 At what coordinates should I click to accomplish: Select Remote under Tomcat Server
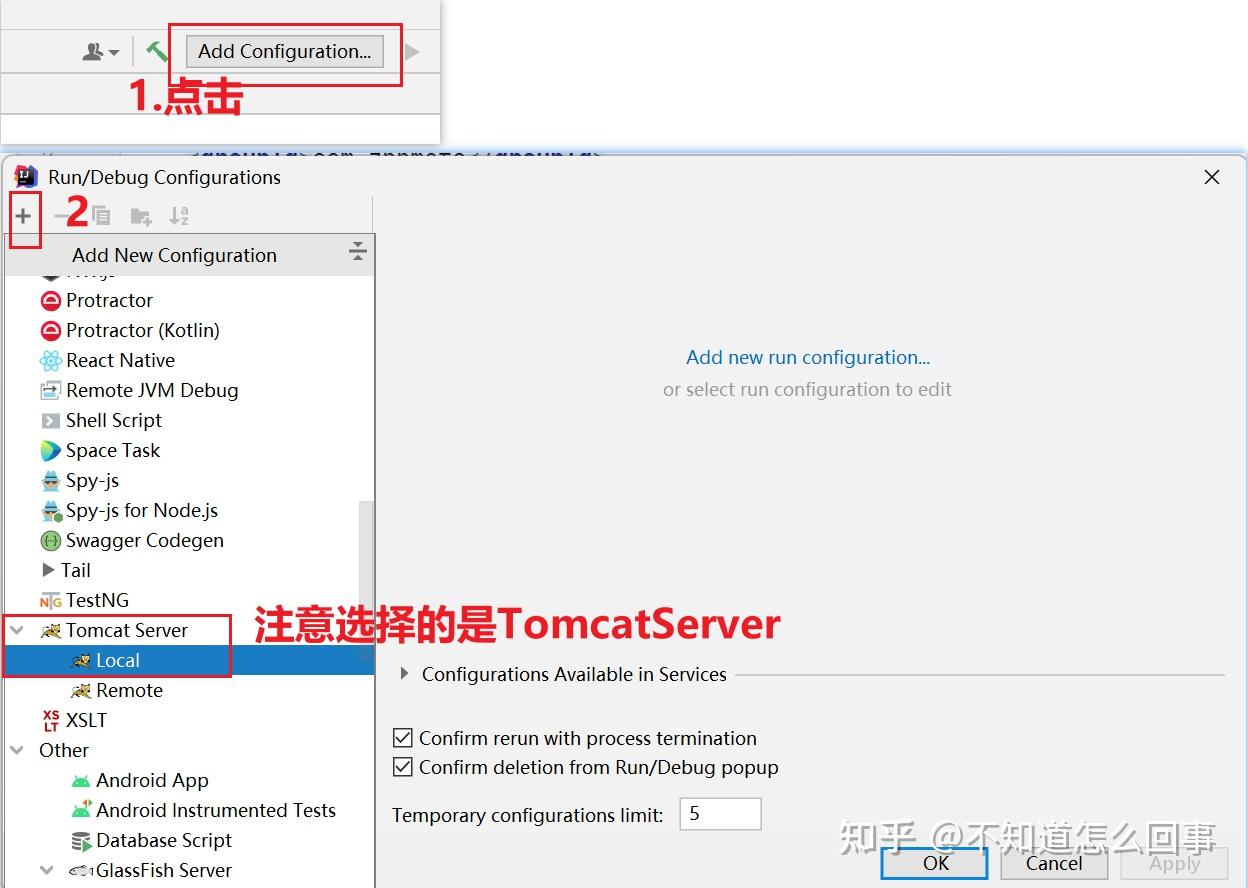coord(129,690)
